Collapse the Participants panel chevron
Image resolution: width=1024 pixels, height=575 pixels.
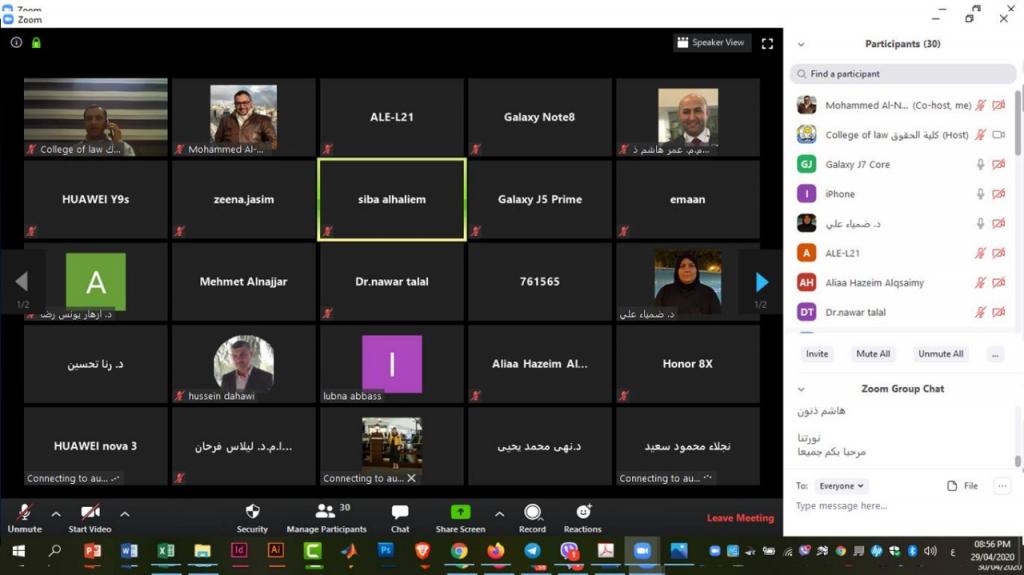coord(801,45)
